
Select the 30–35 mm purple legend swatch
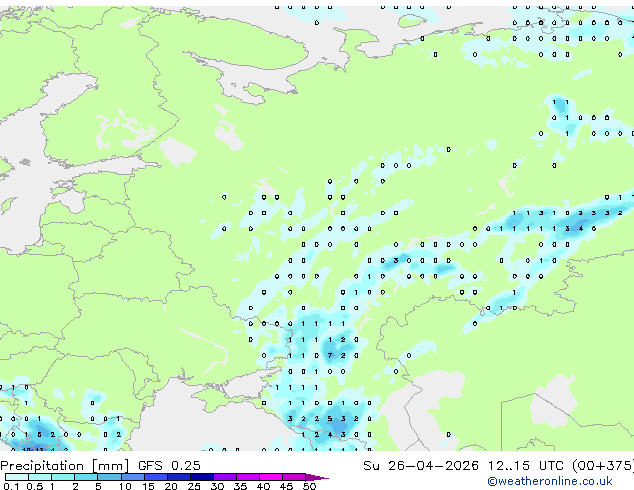[225, 477]
